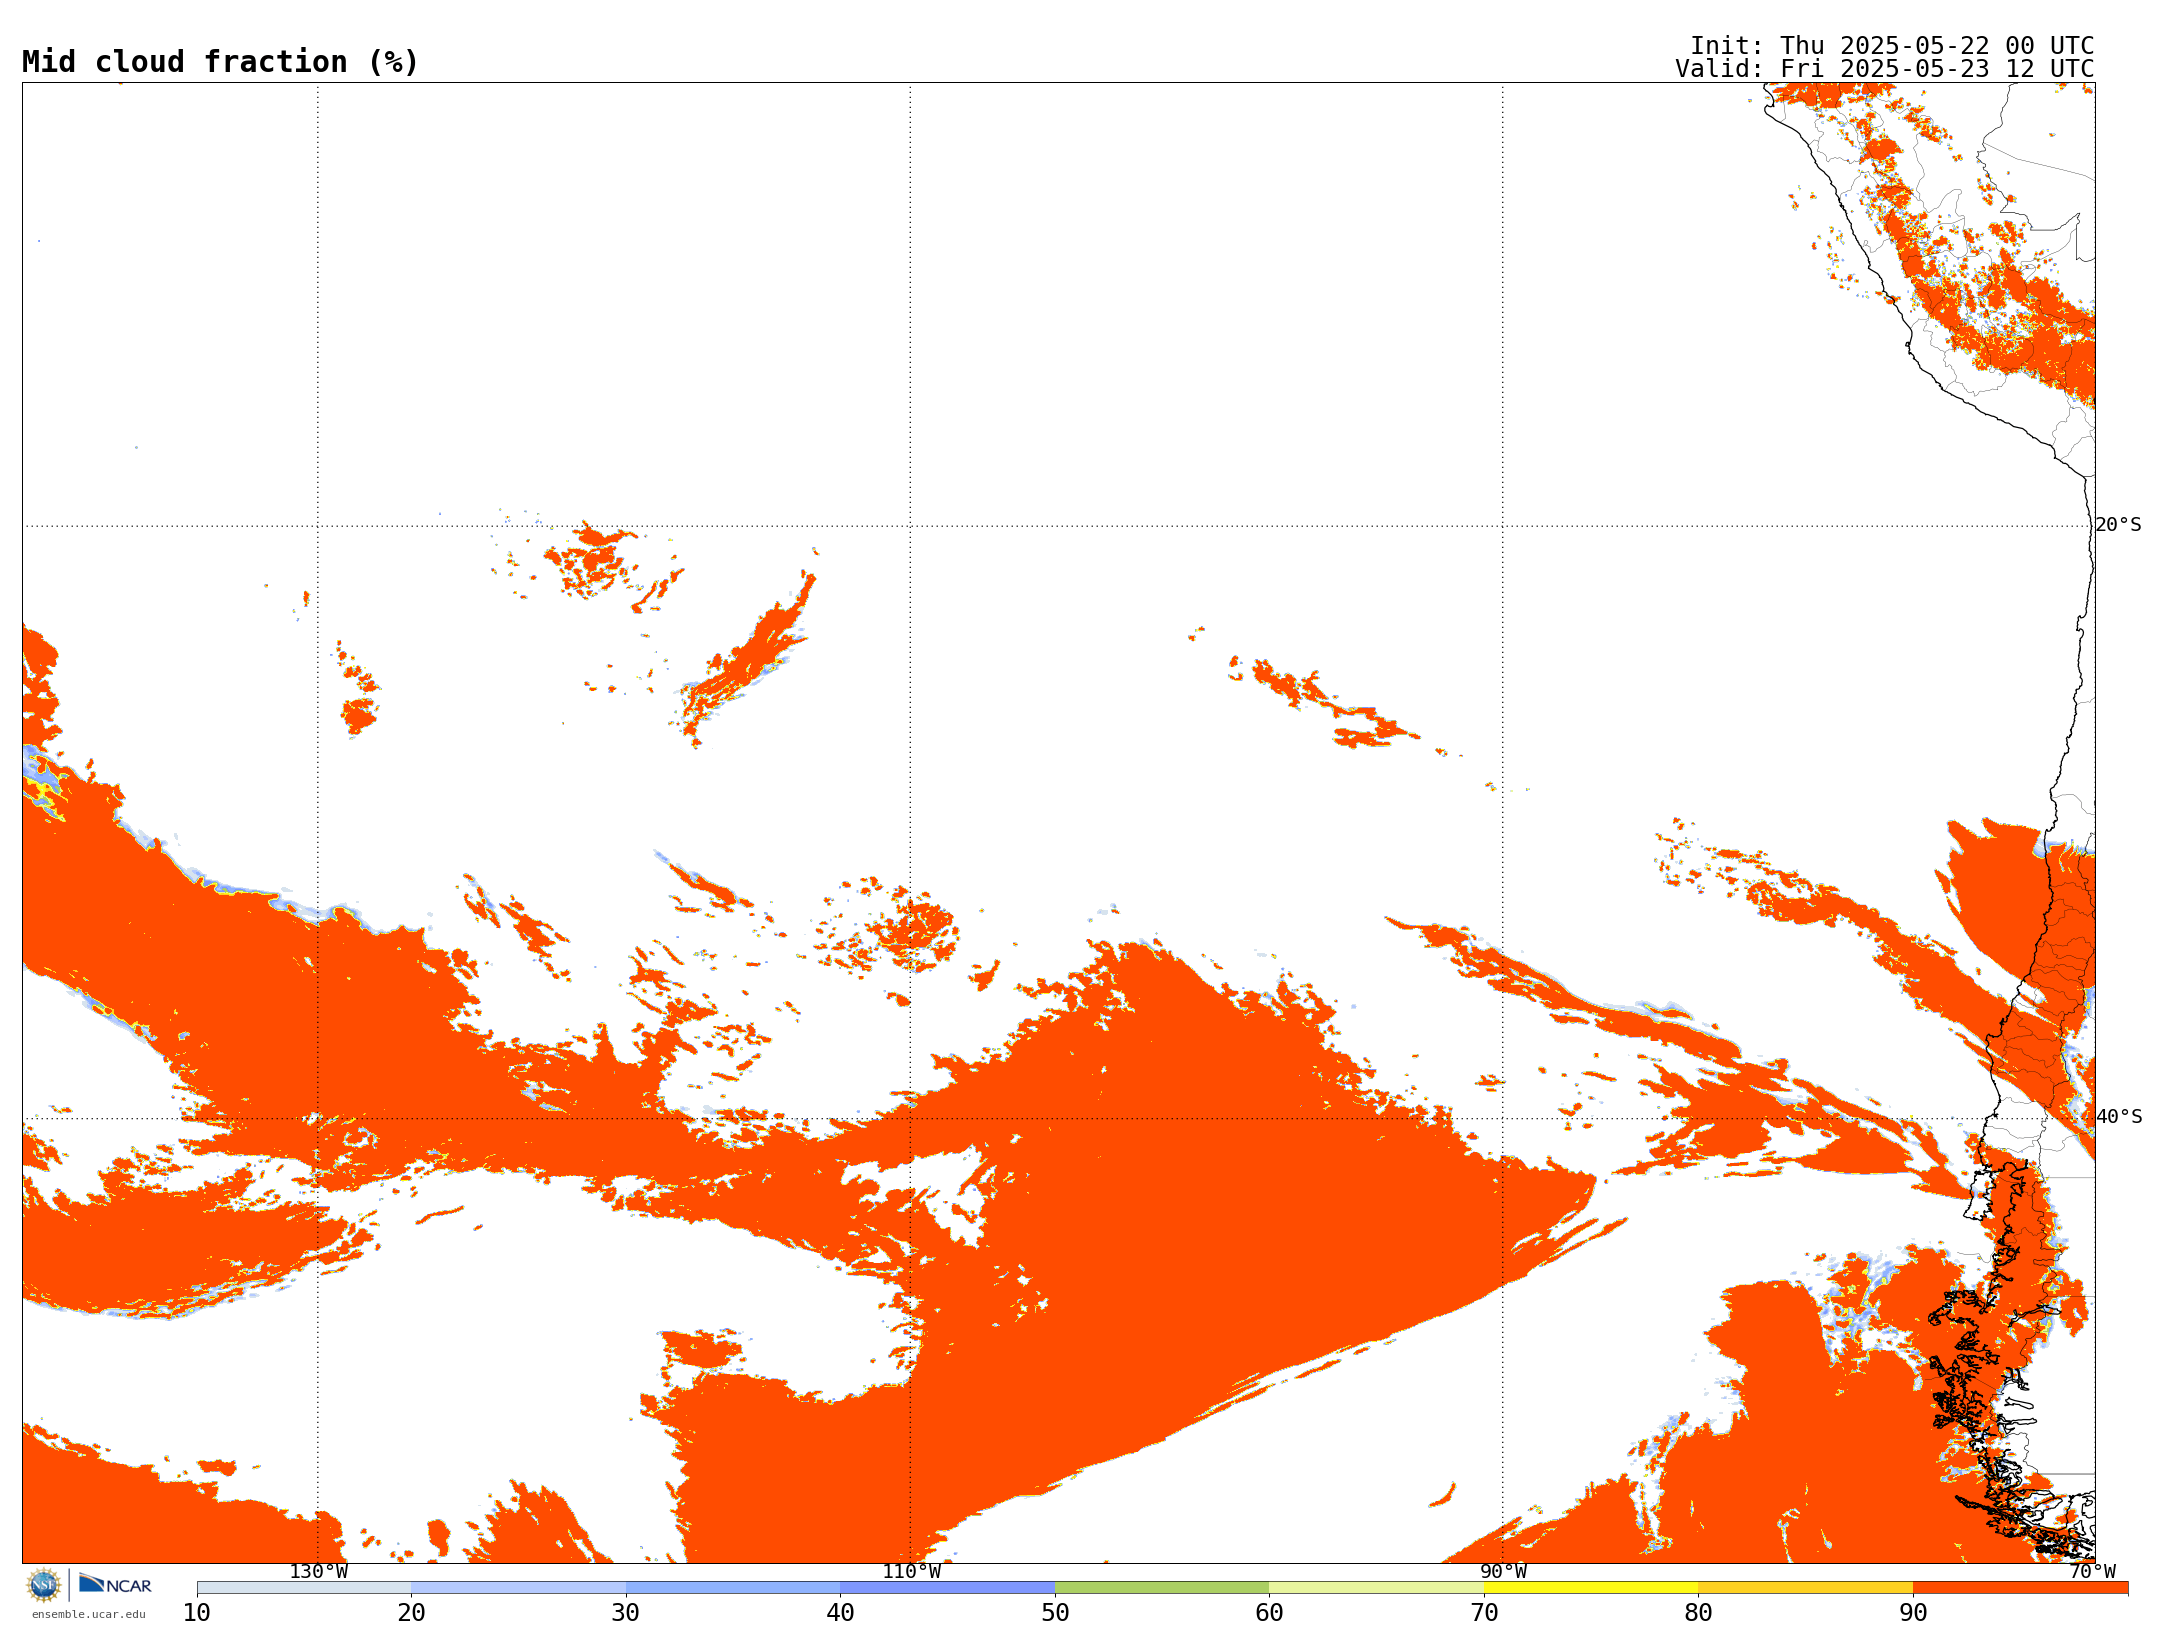2160x1626 pixels.
Task: Click the 10–20 pale gray colorbar segment
Action: pyautogui.click(x=304, y=1588)
